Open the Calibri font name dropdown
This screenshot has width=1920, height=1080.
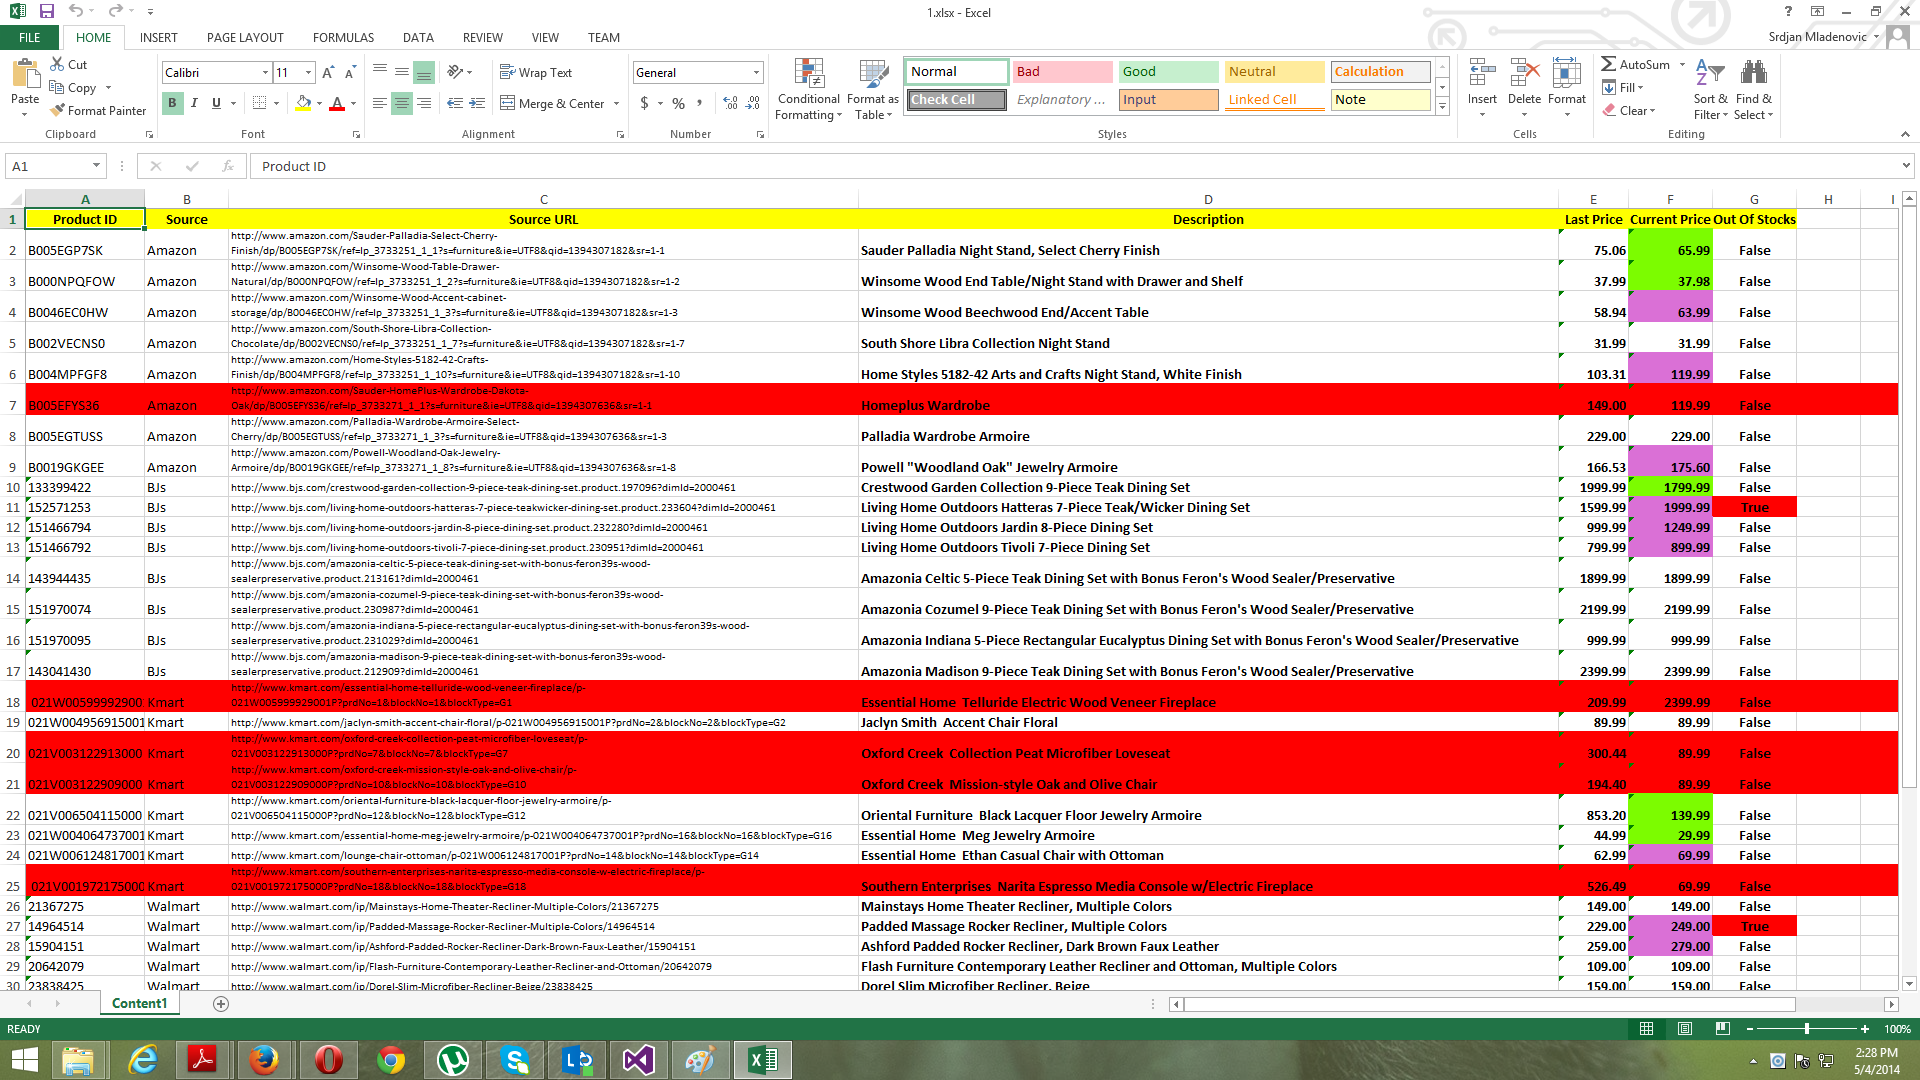coord(266,72)
